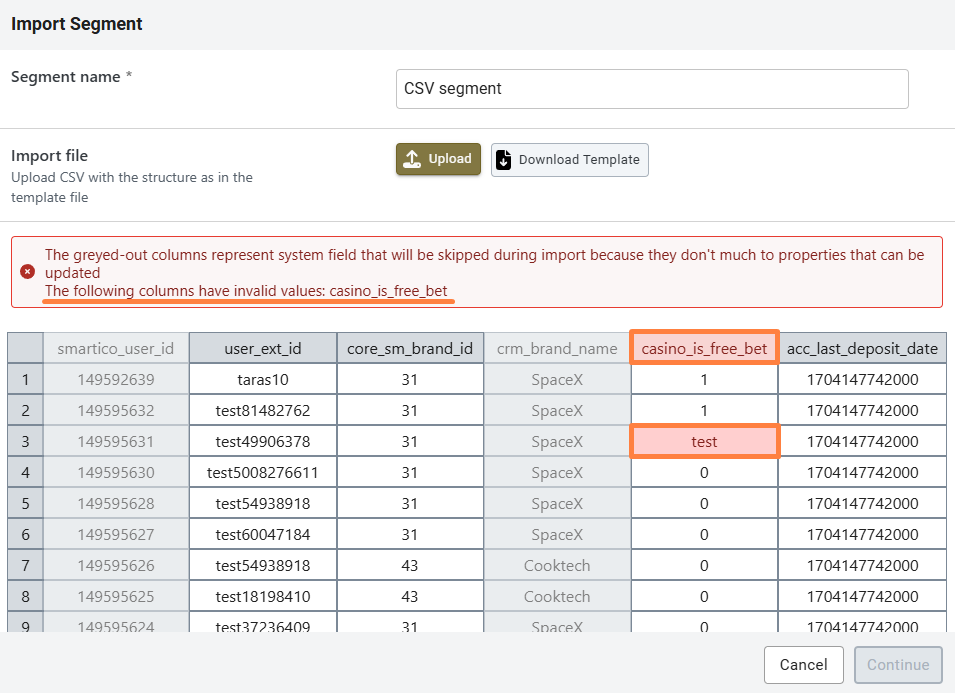Select the invalid 'test' cell in row 3

point(704,441)
